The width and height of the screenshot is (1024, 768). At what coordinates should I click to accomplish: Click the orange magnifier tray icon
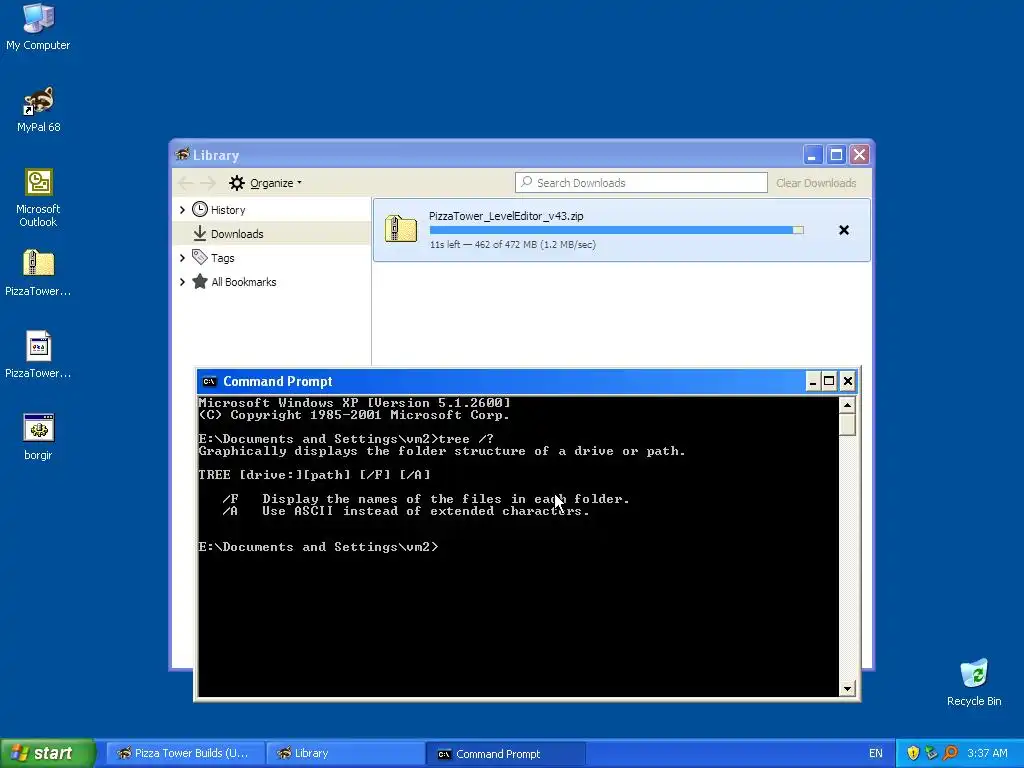(x=950, y=753)
